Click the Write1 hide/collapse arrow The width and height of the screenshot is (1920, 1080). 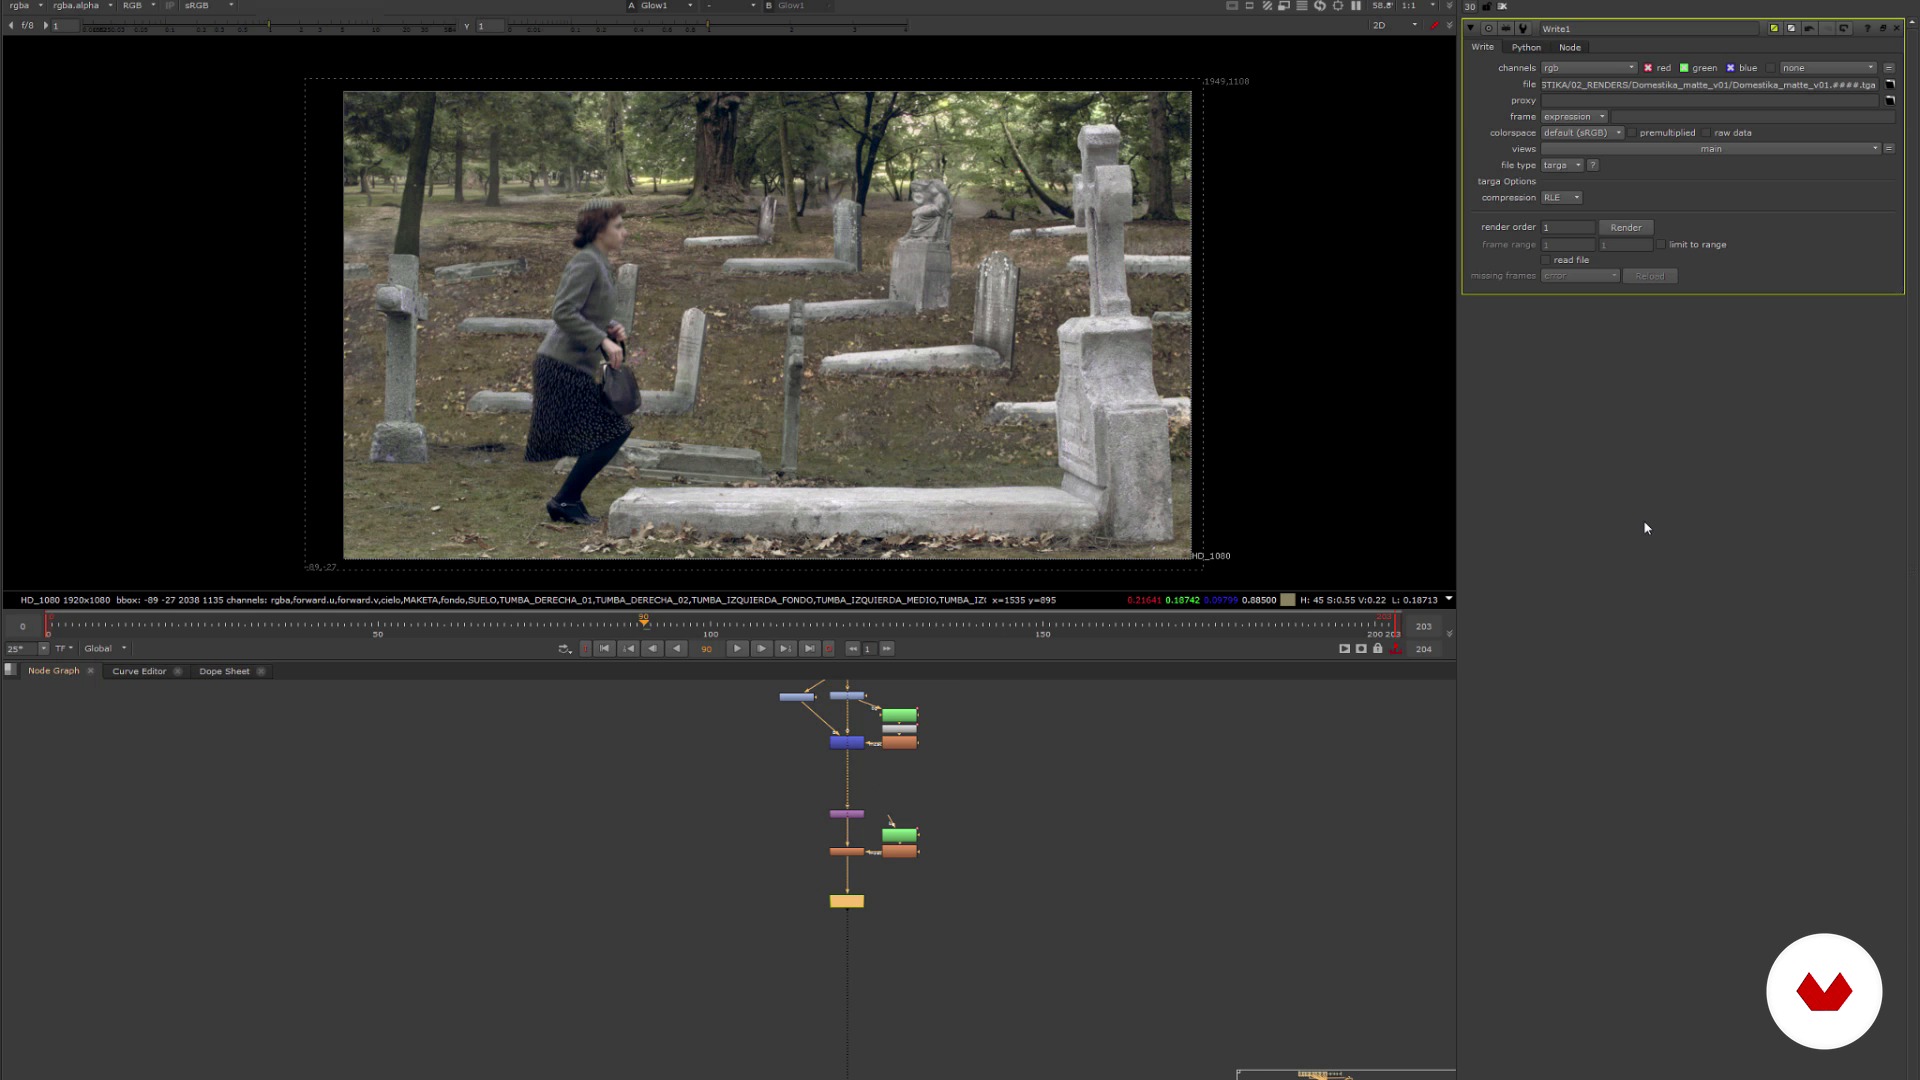click(x=1470, y=28)
